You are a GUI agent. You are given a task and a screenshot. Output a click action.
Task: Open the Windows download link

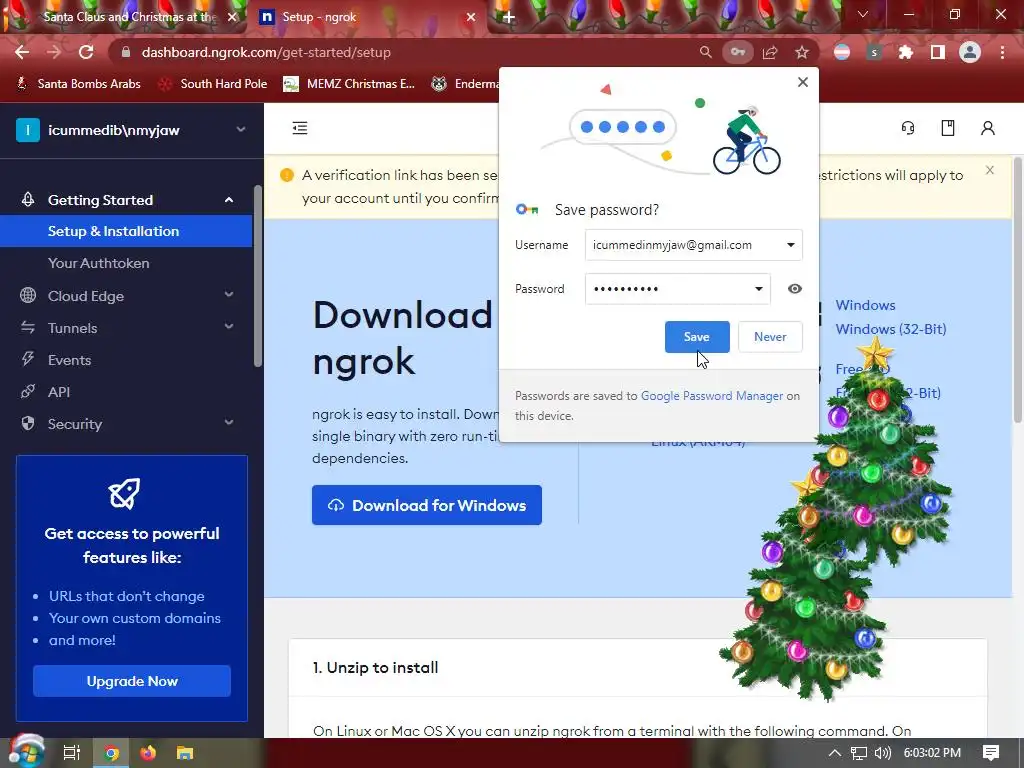[865, 305]
